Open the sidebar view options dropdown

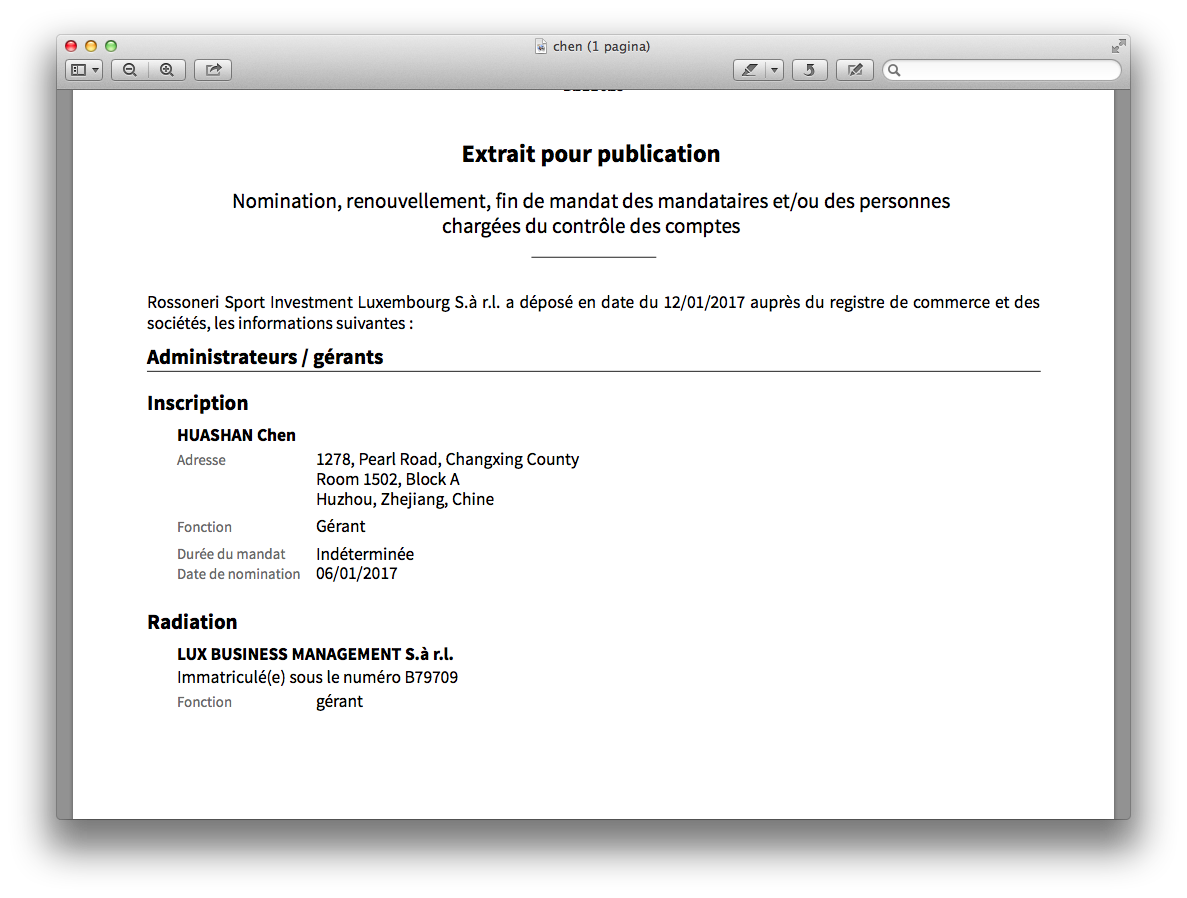pyautogui.click(x=84, y=70)
